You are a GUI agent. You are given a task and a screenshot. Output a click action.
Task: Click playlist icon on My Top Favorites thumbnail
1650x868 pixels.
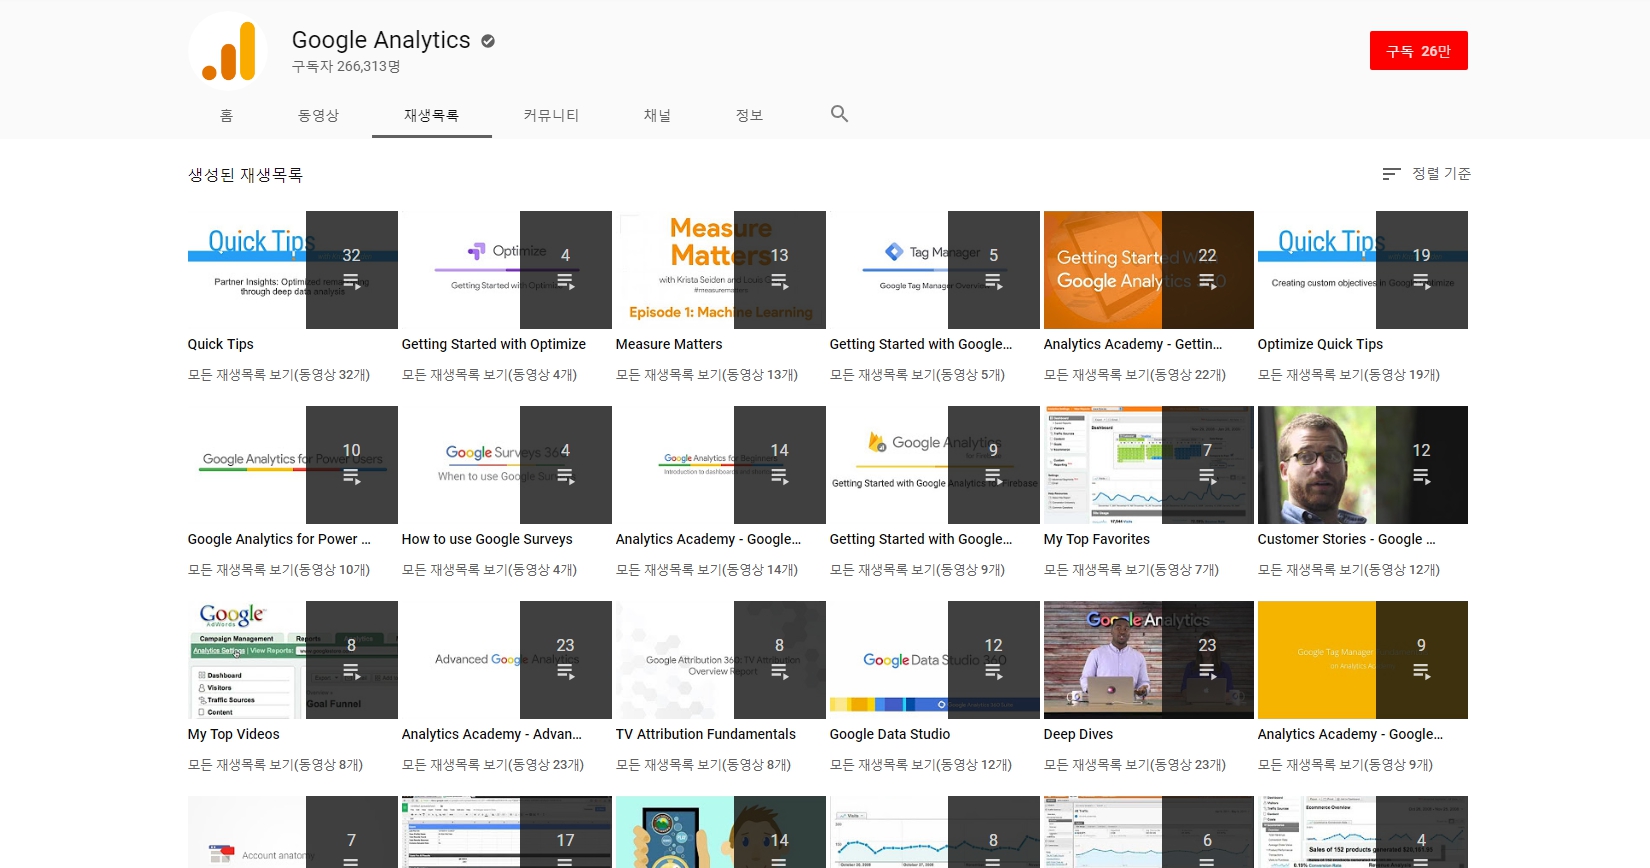tap(1208, 477)
